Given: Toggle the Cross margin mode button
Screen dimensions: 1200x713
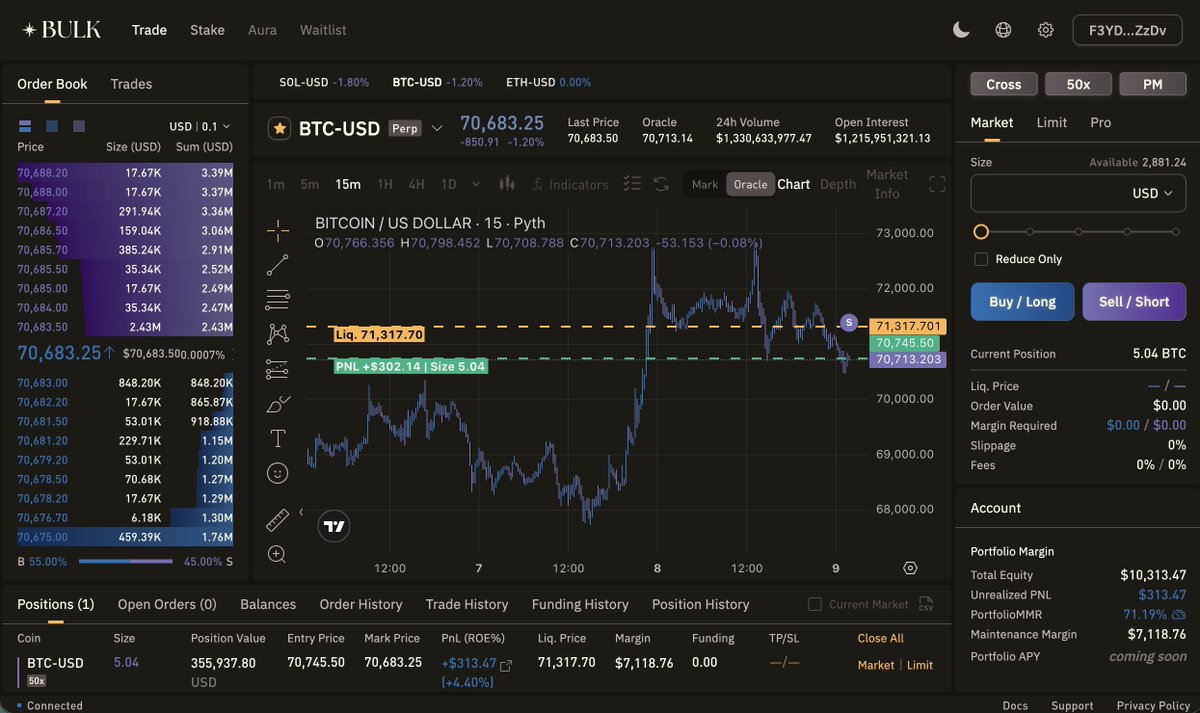Looking at the screenshot, I should coord(1004,84).
